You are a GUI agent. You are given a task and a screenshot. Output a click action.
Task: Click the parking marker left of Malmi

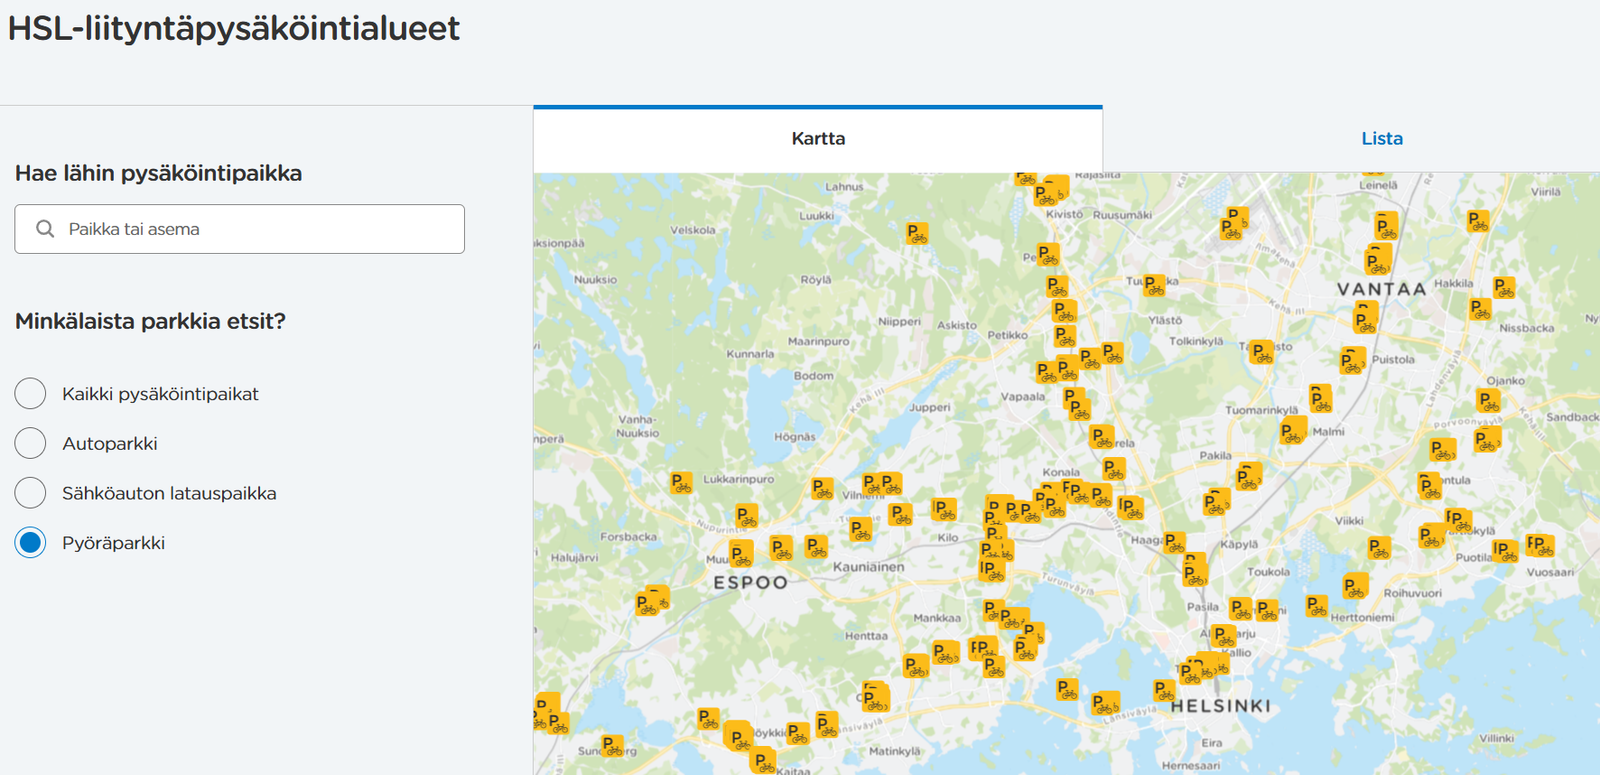coord(1292,433)
